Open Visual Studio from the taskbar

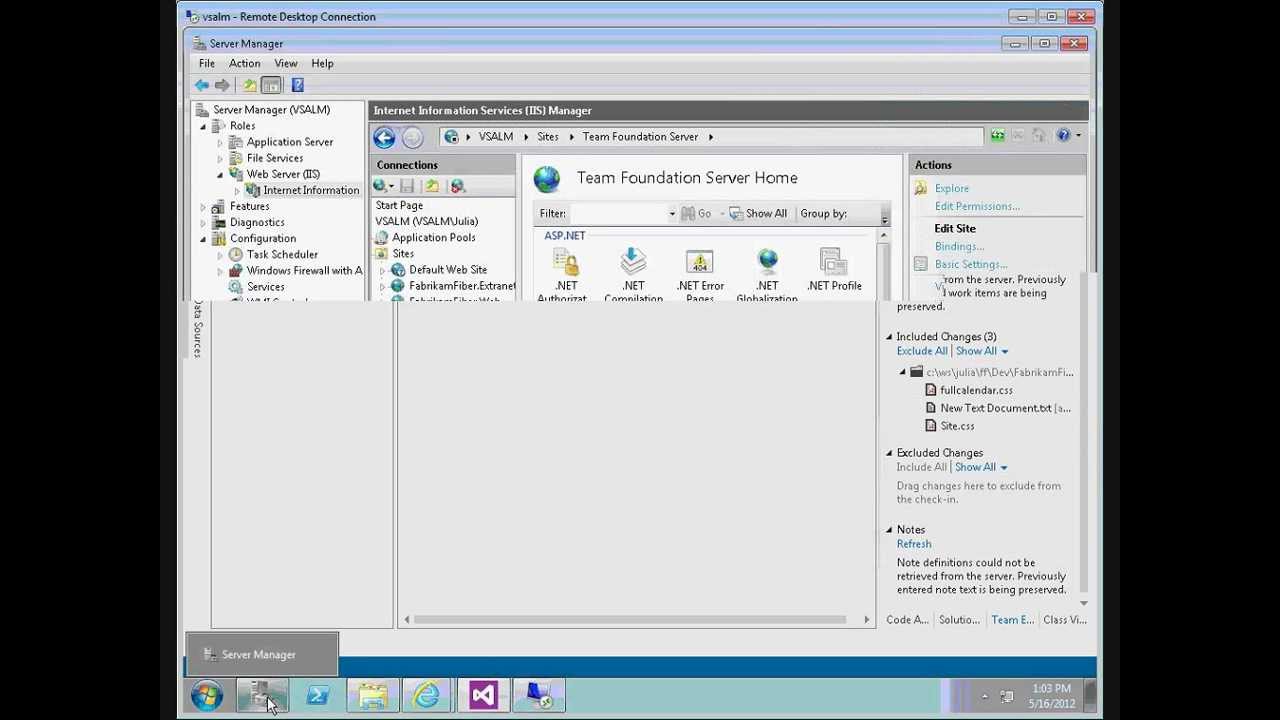tap(482, 695)
